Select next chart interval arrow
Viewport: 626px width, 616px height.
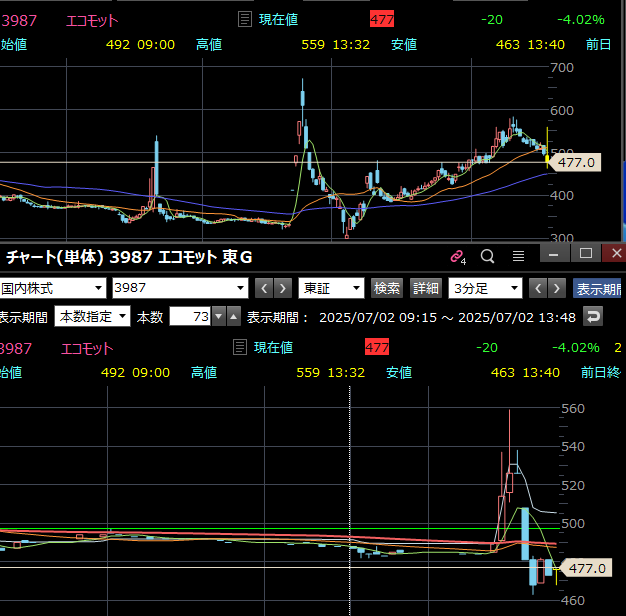point(557,288)
